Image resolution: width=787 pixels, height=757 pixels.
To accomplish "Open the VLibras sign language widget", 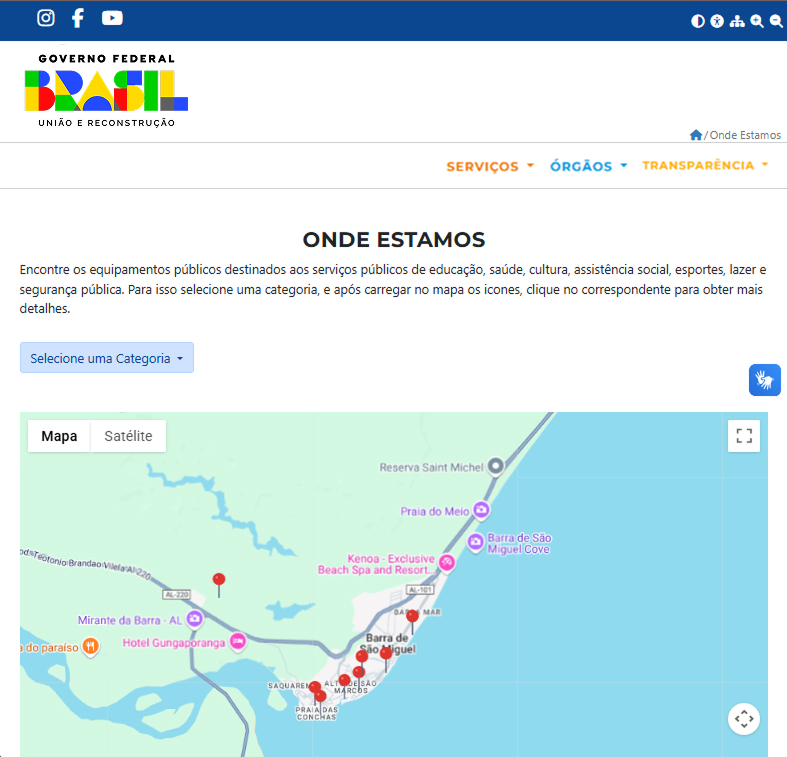I will 764,380.
